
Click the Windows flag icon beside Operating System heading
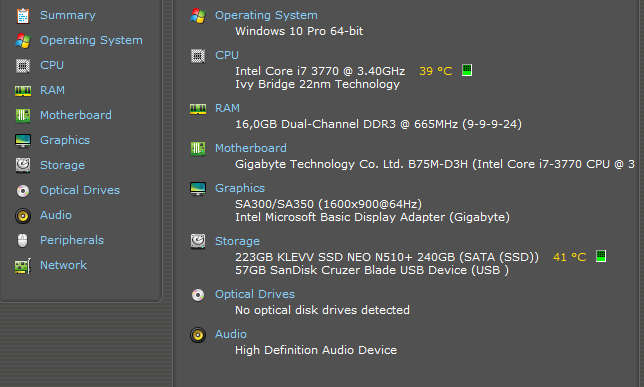click(198, 16)
